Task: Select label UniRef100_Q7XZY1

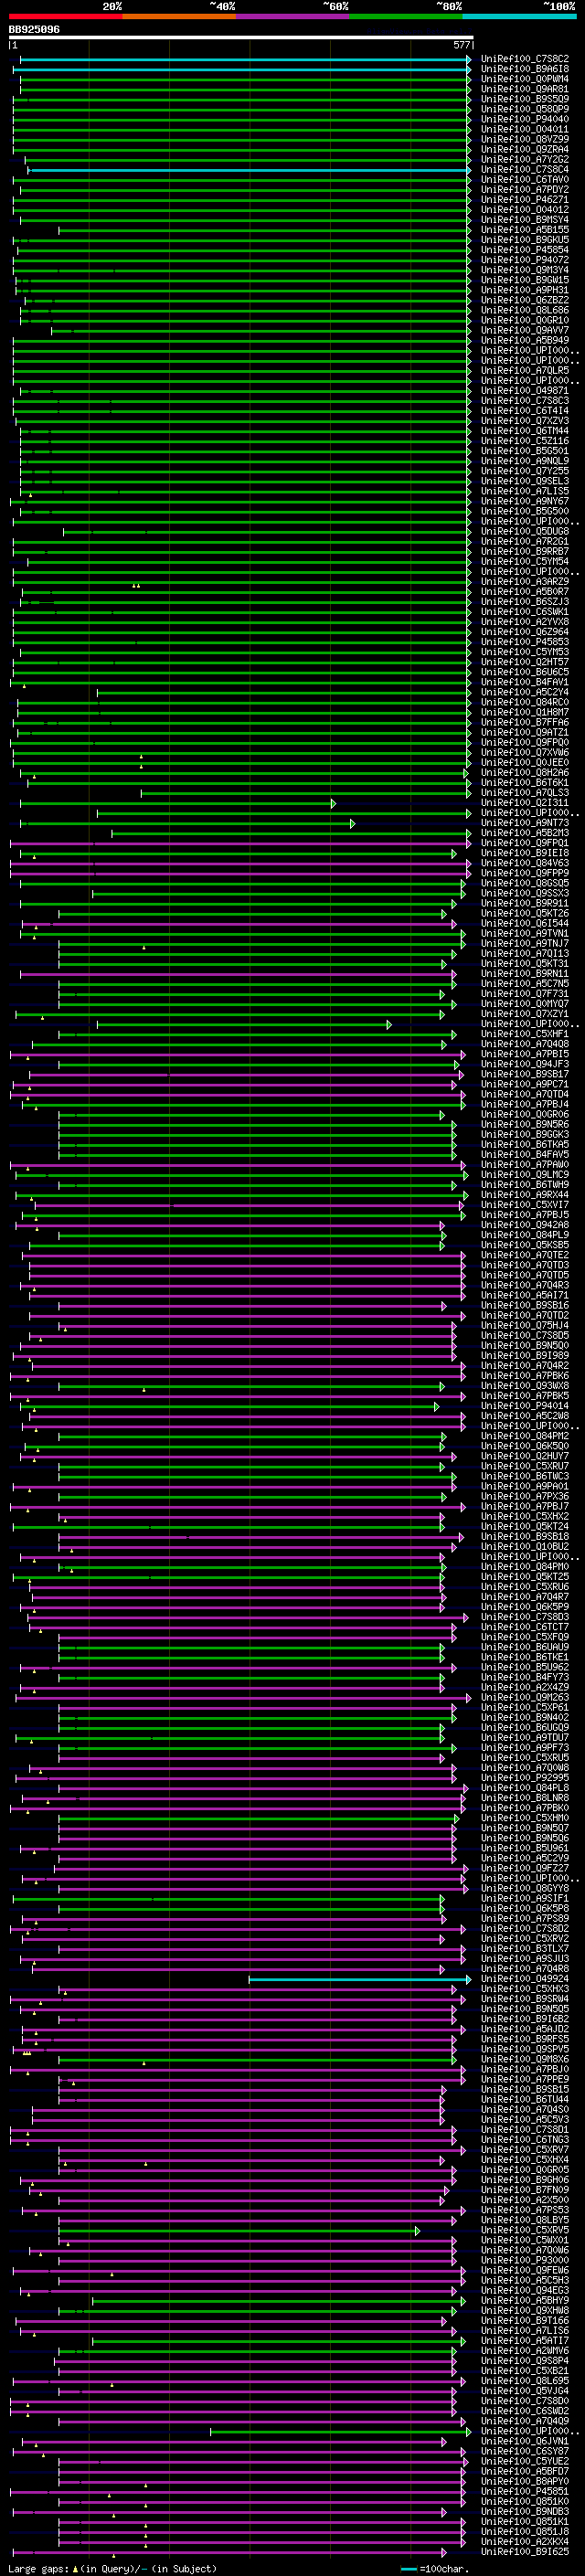Action: pos(525,1015)
